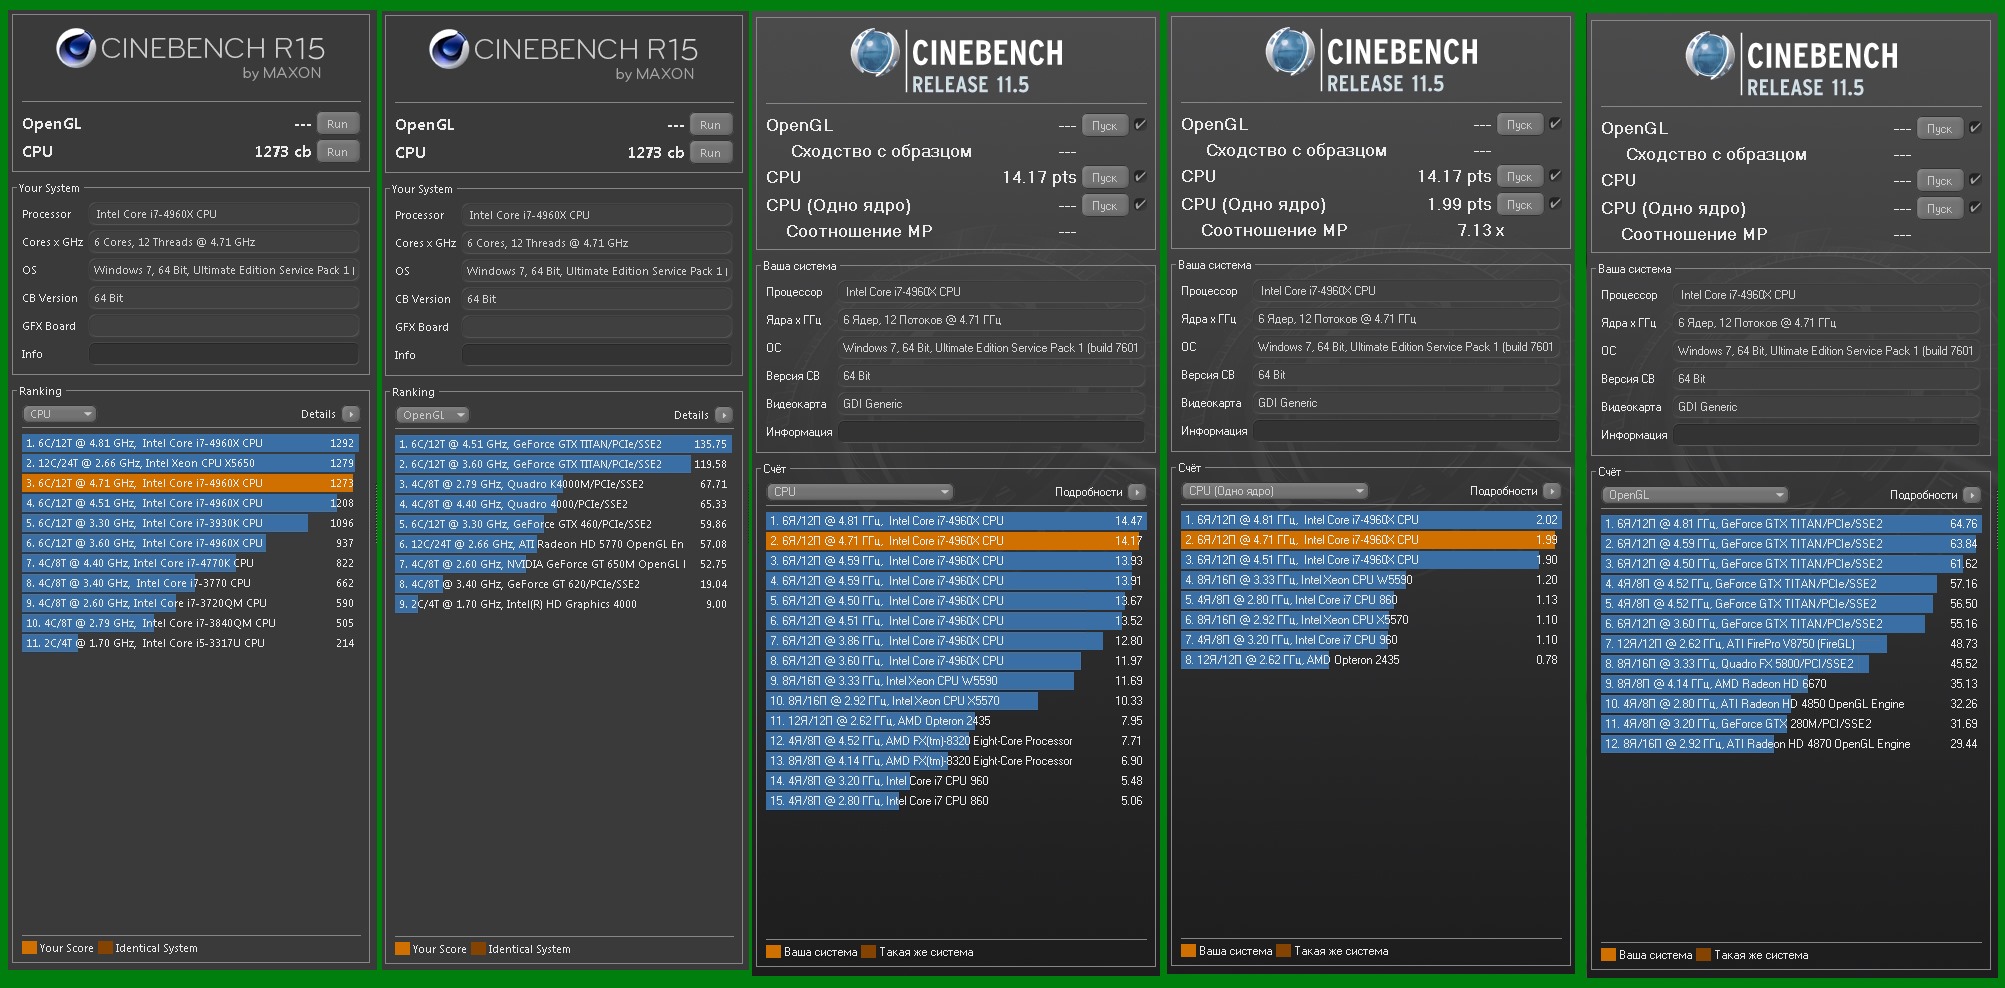The height and width of the screenshot is (988, 2005).
Task: Select highlighted orange row scoring 1273 in R15 ranking
Action: (190, 483)
